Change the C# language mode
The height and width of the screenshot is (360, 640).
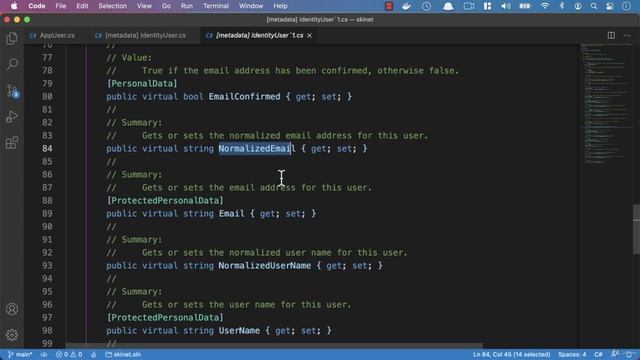point(598,354)
